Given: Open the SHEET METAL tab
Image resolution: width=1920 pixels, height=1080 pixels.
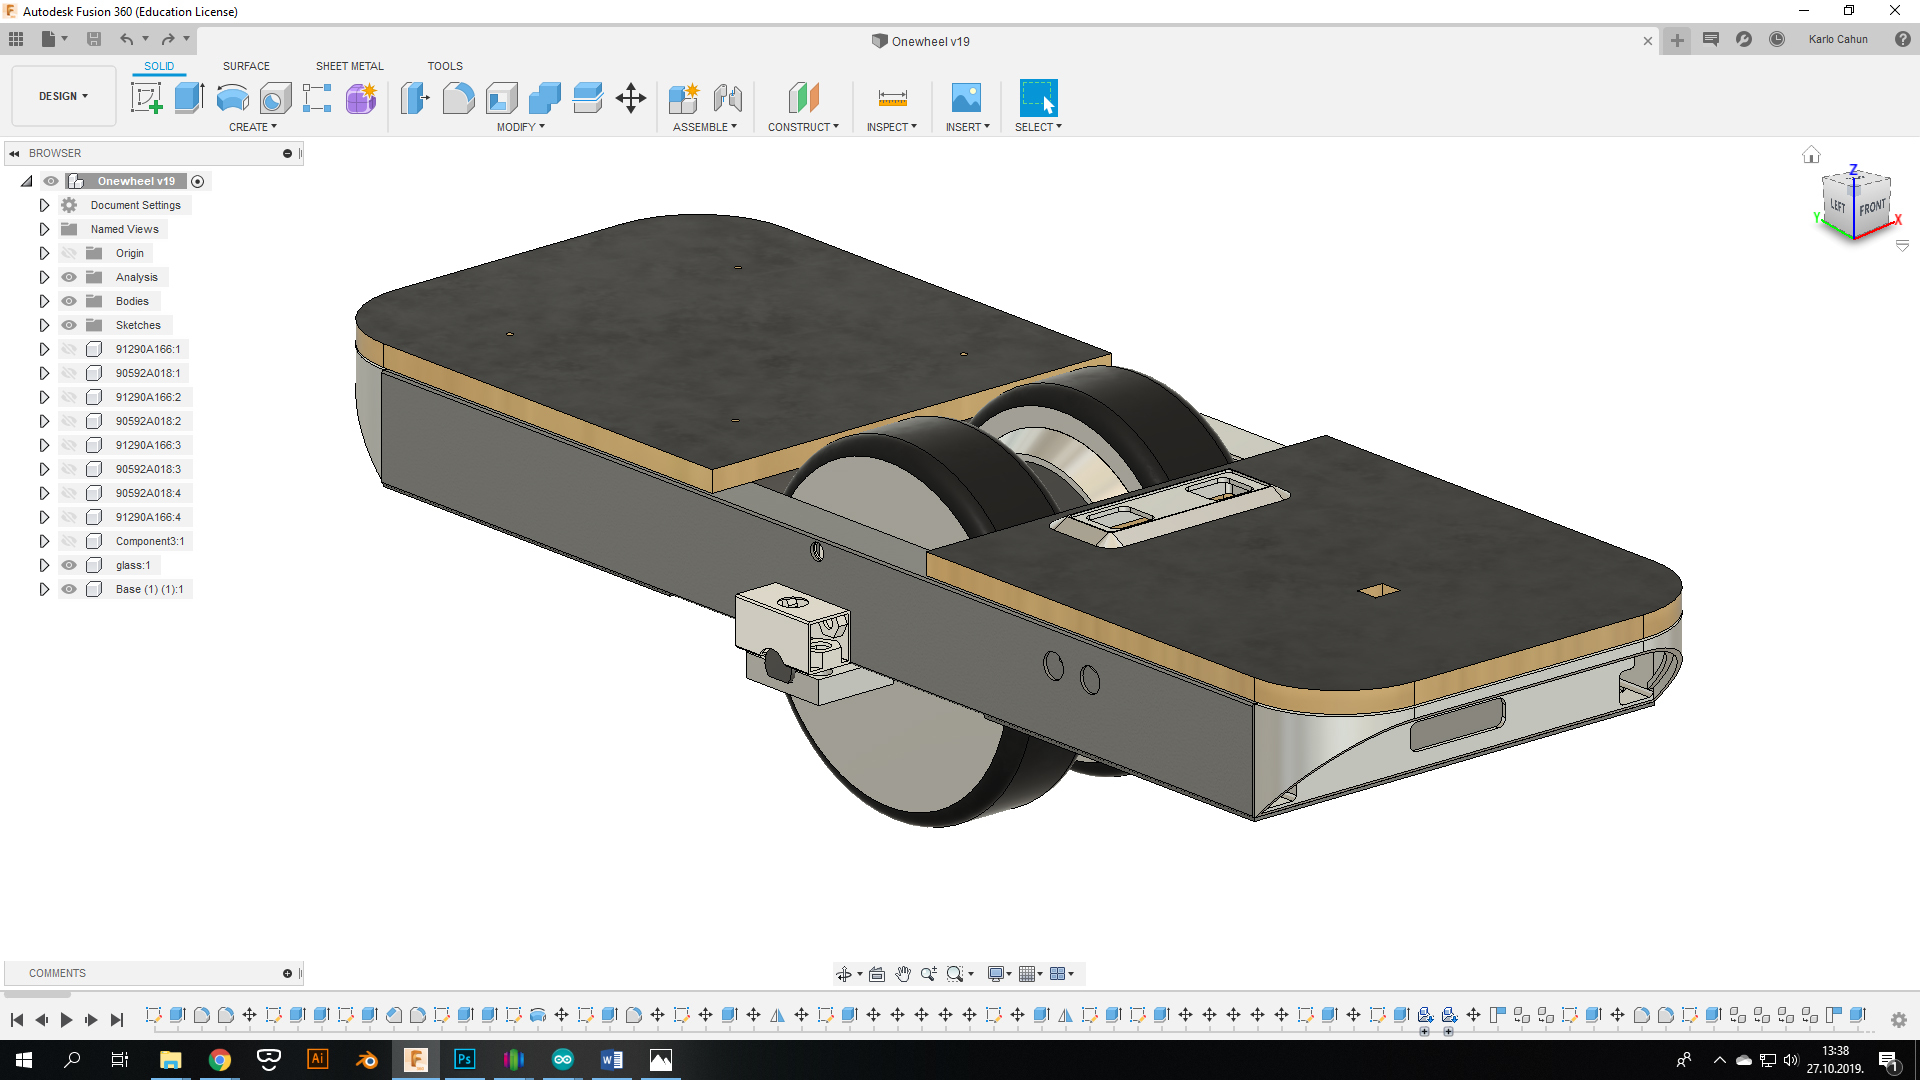Looking at the screenshot, I should pyautogui.click(x=348, y=65).
